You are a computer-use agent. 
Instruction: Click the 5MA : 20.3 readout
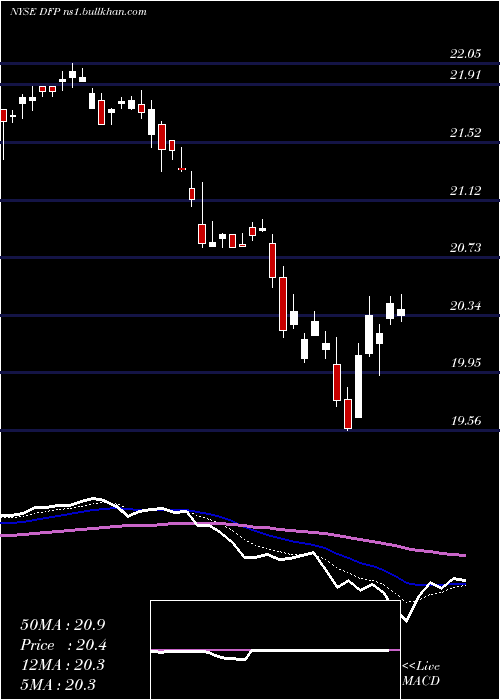[x=58, y=684]
